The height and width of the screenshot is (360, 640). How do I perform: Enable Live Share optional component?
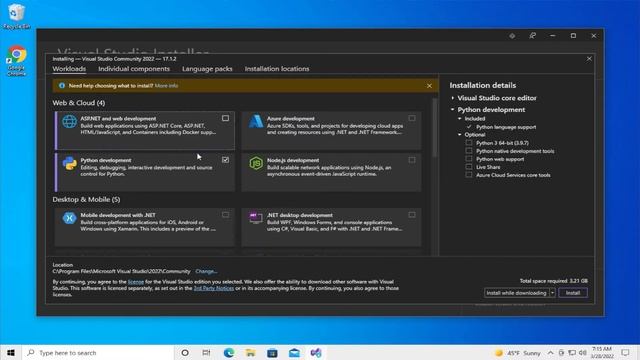[469, 167]
